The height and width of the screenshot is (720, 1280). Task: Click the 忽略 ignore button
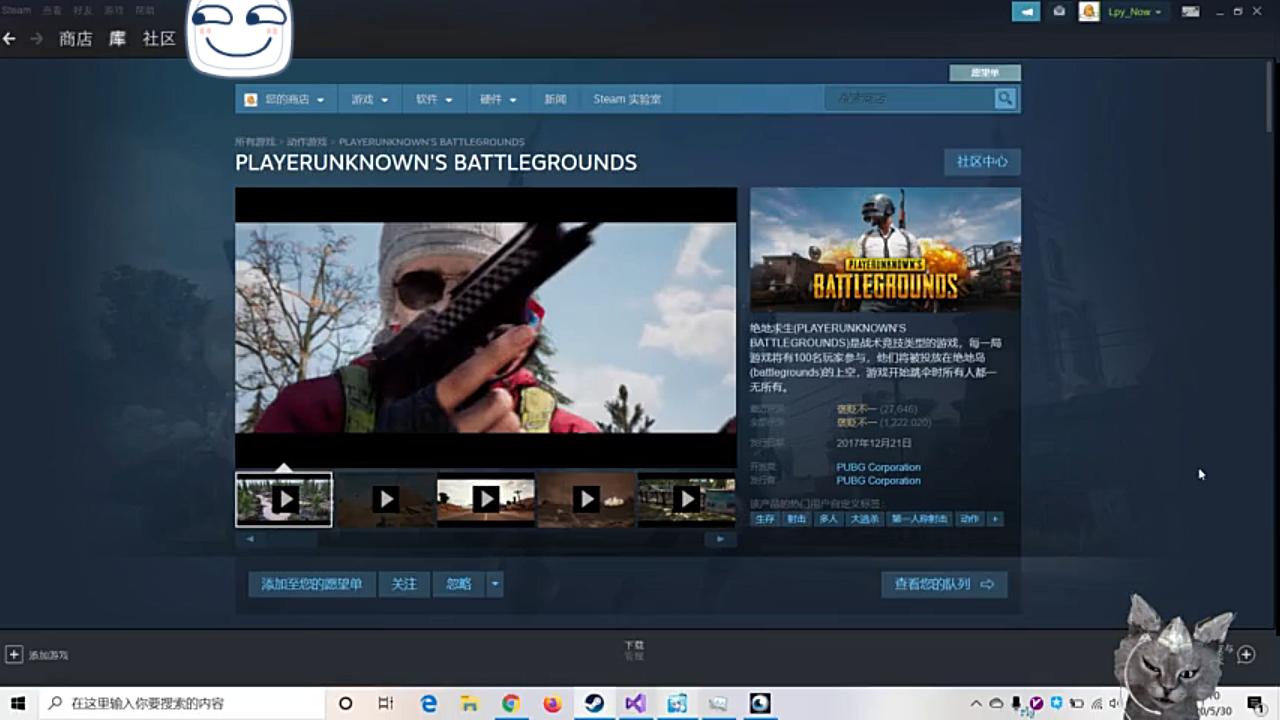tap(459, 584)
